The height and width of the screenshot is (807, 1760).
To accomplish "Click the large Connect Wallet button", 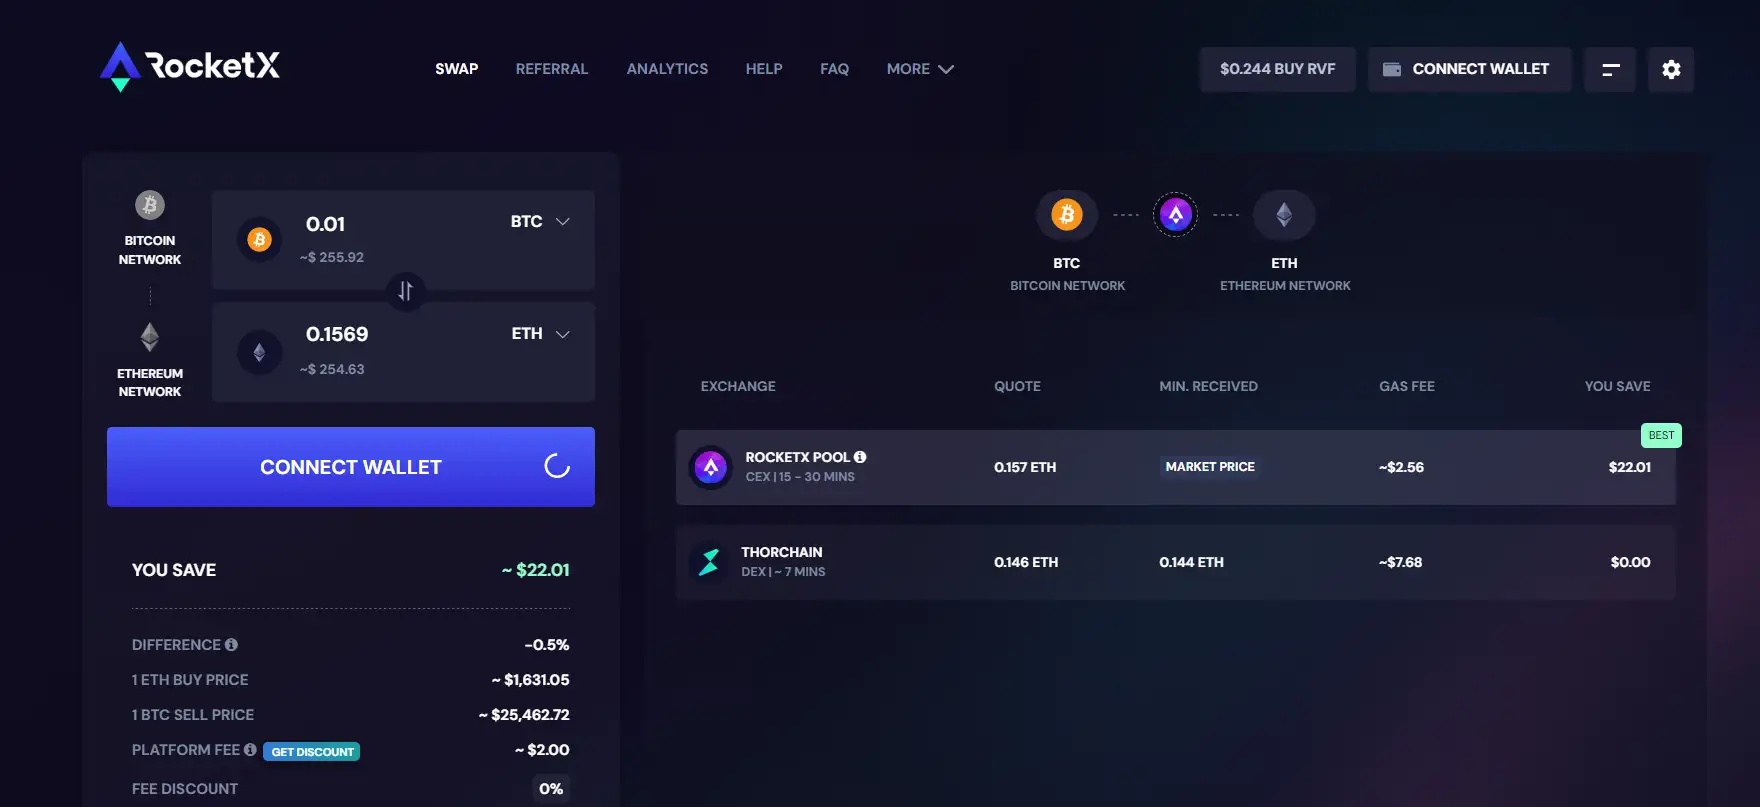I will coord(351,467).
